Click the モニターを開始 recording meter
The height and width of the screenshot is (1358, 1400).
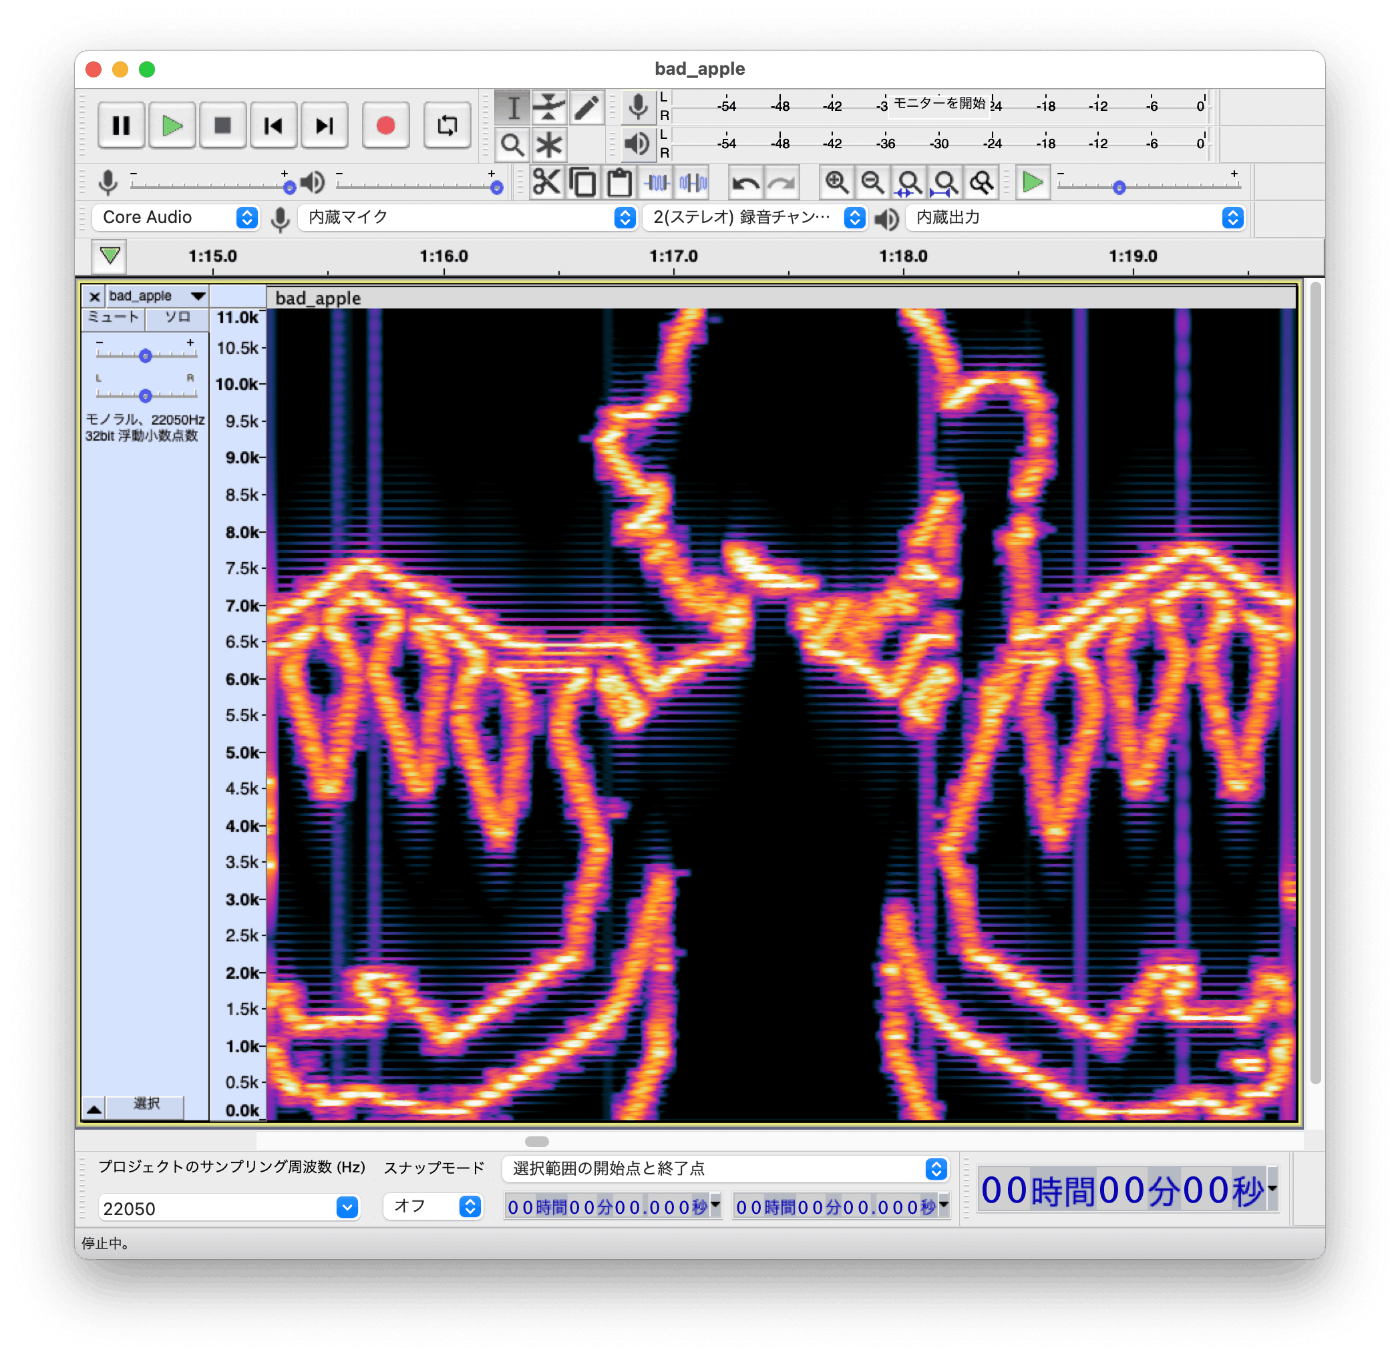point(939,103)
